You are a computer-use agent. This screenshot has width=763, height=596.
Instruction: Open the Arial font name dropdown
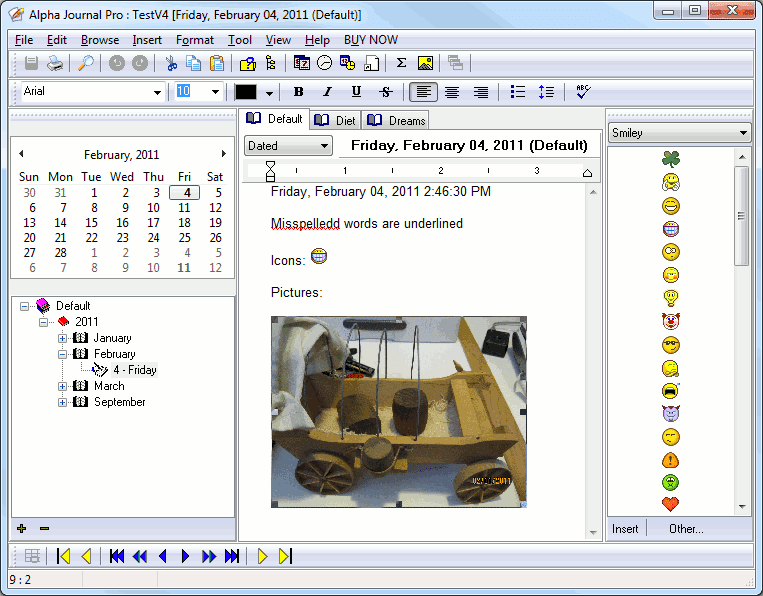(x=157, y=92)
